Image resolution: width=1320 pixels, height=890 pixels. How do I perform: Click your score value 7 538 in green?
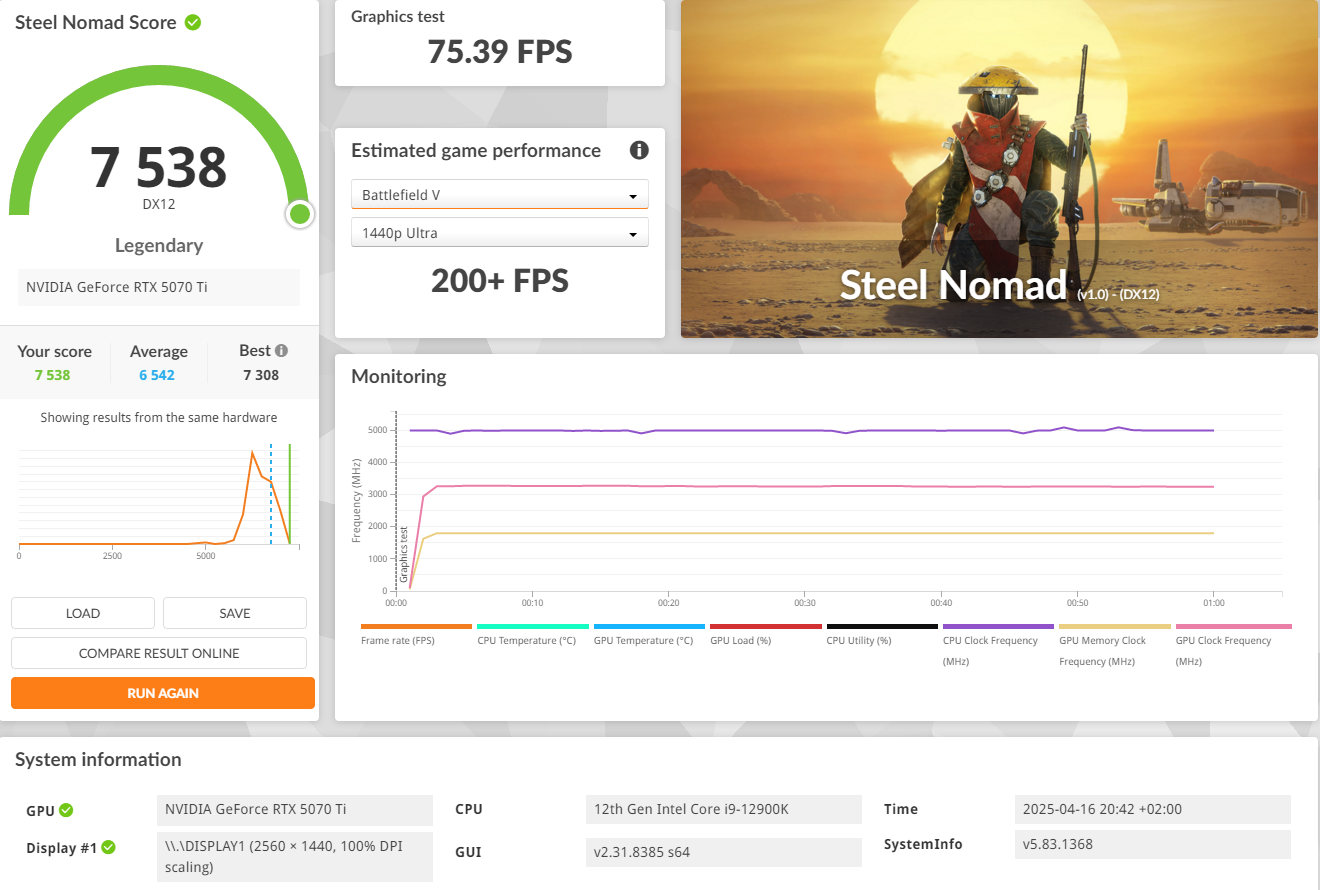click(x=52, y=375)
